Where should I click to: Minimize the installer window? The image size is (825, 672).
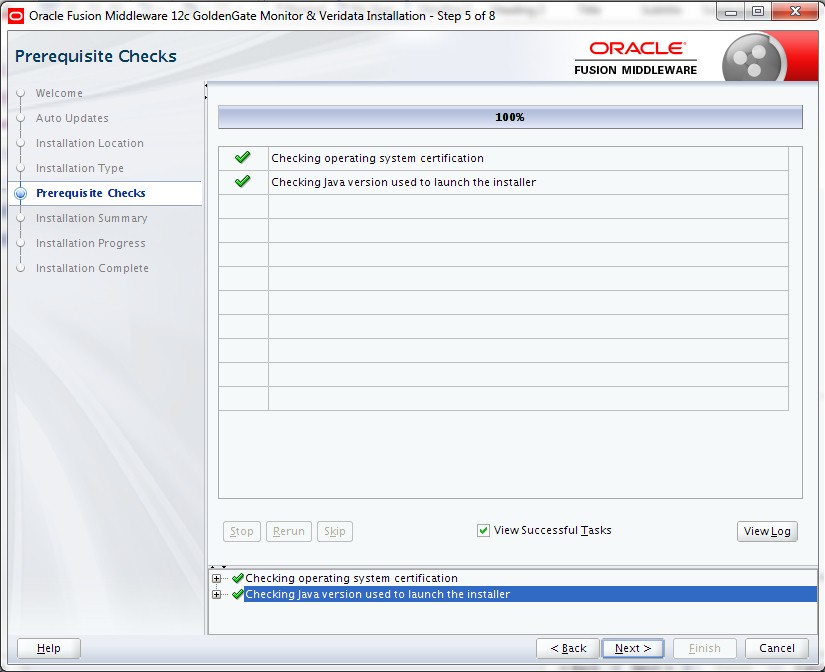coord(730,12)
